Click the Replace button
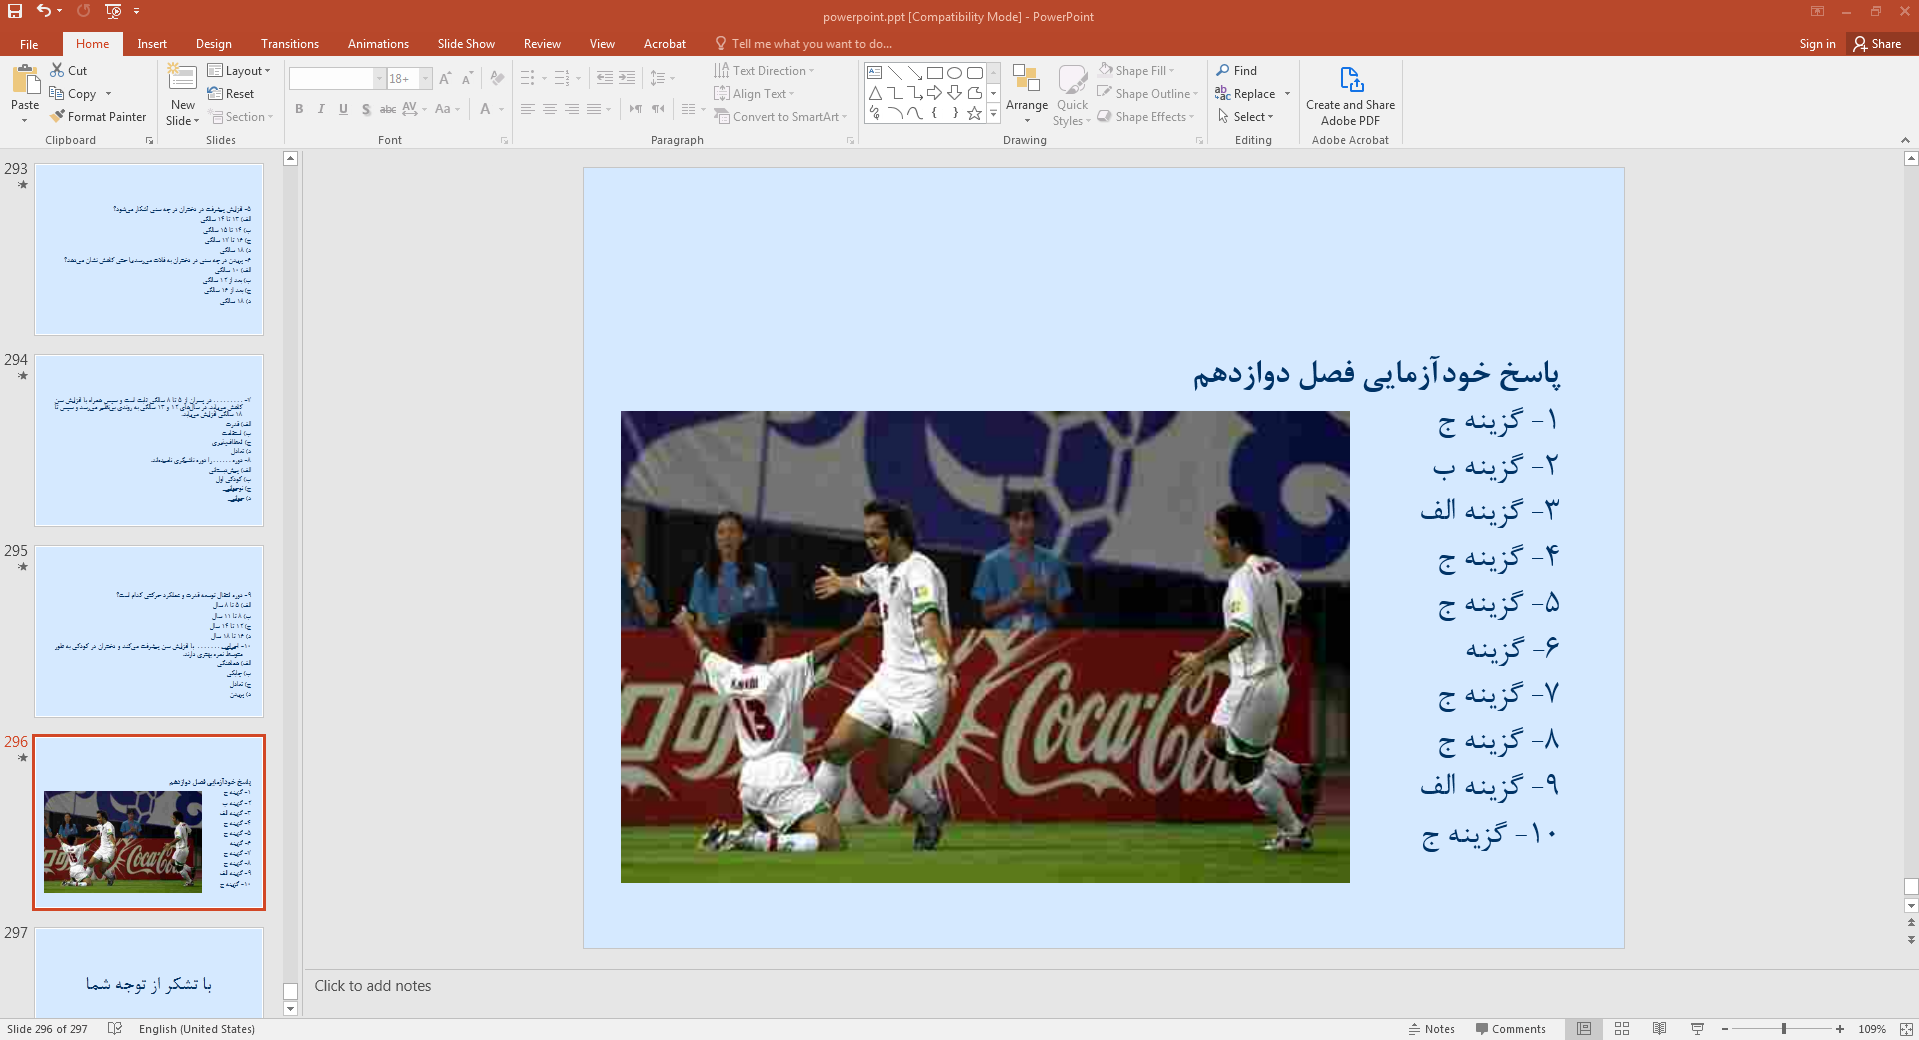1919x1040 pixels. 1245,93
